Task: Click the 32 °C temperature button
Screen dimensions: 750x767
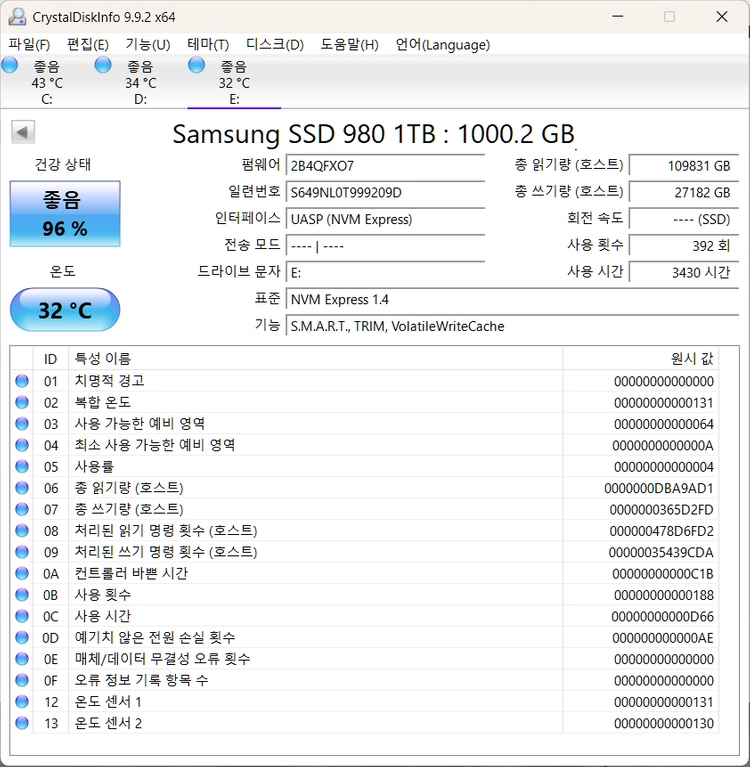Action: point(65,310)
